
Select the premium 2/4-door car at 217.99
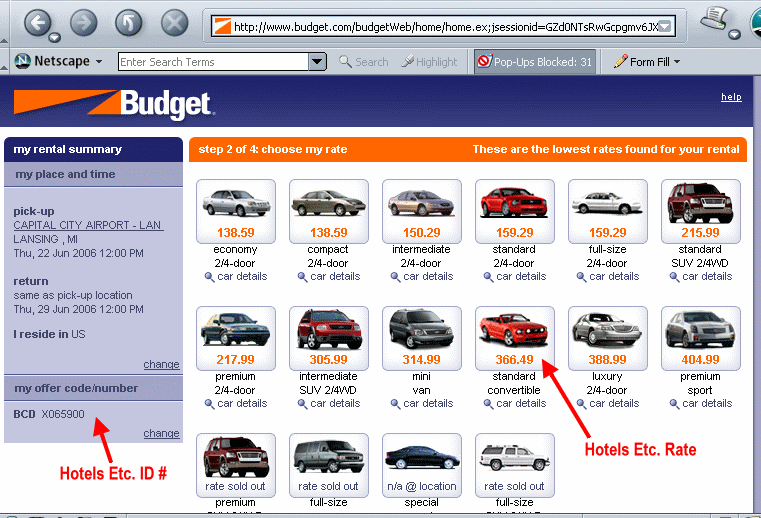tap(236, 338)
